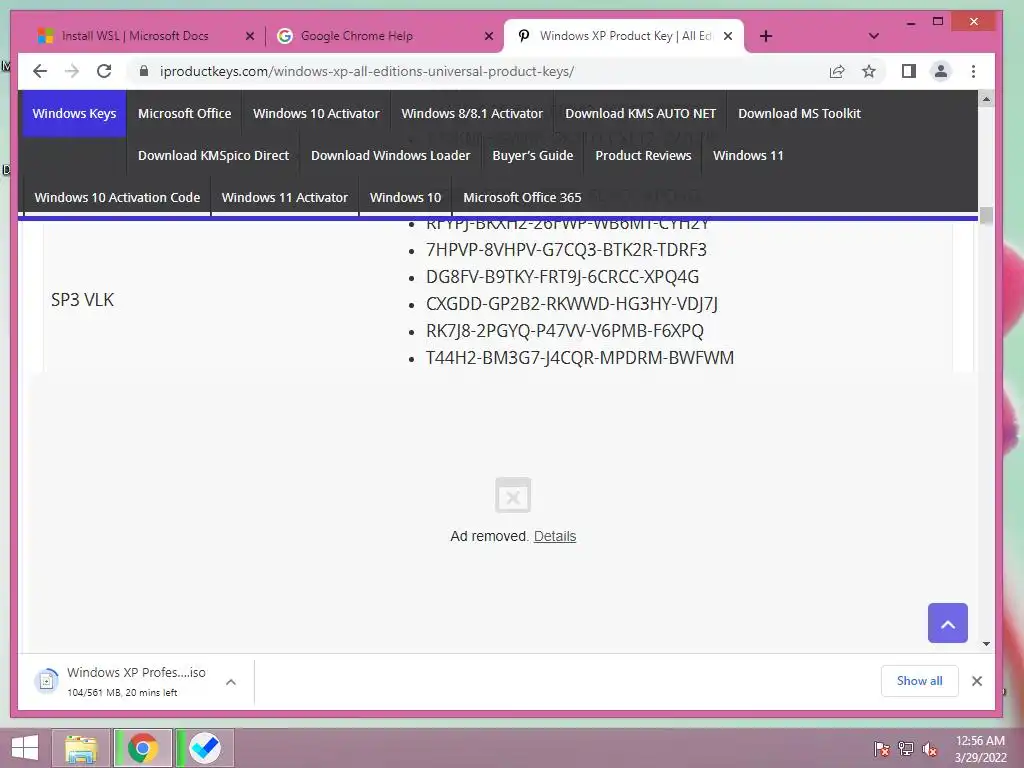
Task: Click the forward navigation arrow
Action: tap(72, 71)
